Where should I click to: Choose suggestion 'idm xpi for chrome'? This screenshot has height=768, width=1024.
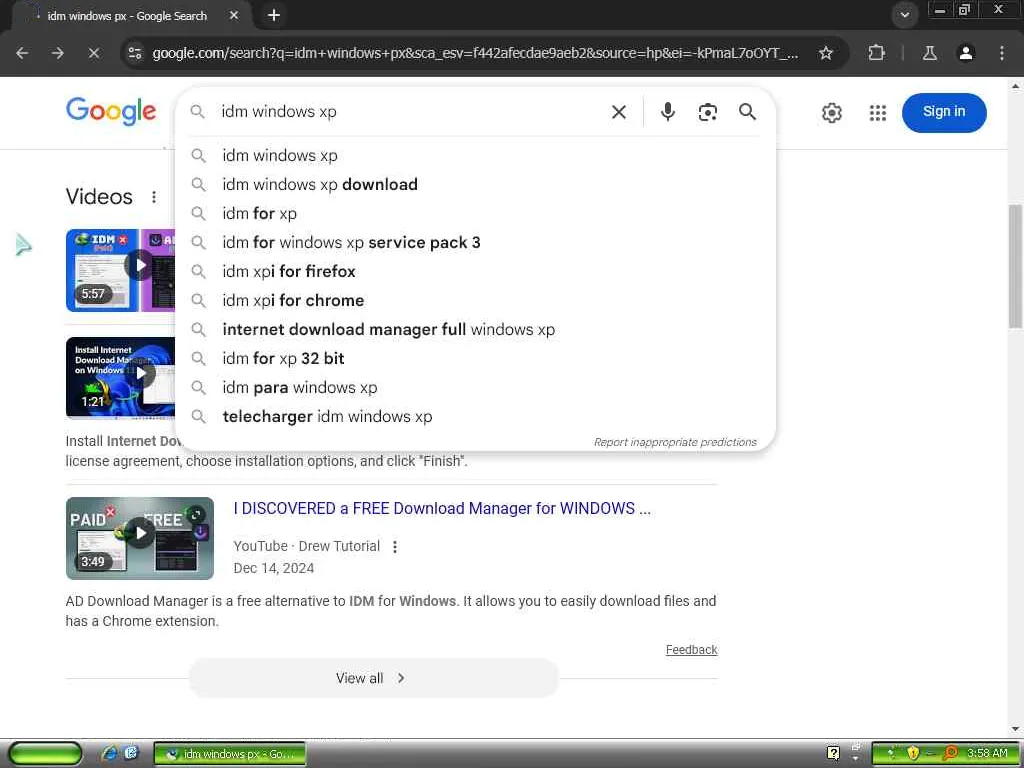click(475, 300)
